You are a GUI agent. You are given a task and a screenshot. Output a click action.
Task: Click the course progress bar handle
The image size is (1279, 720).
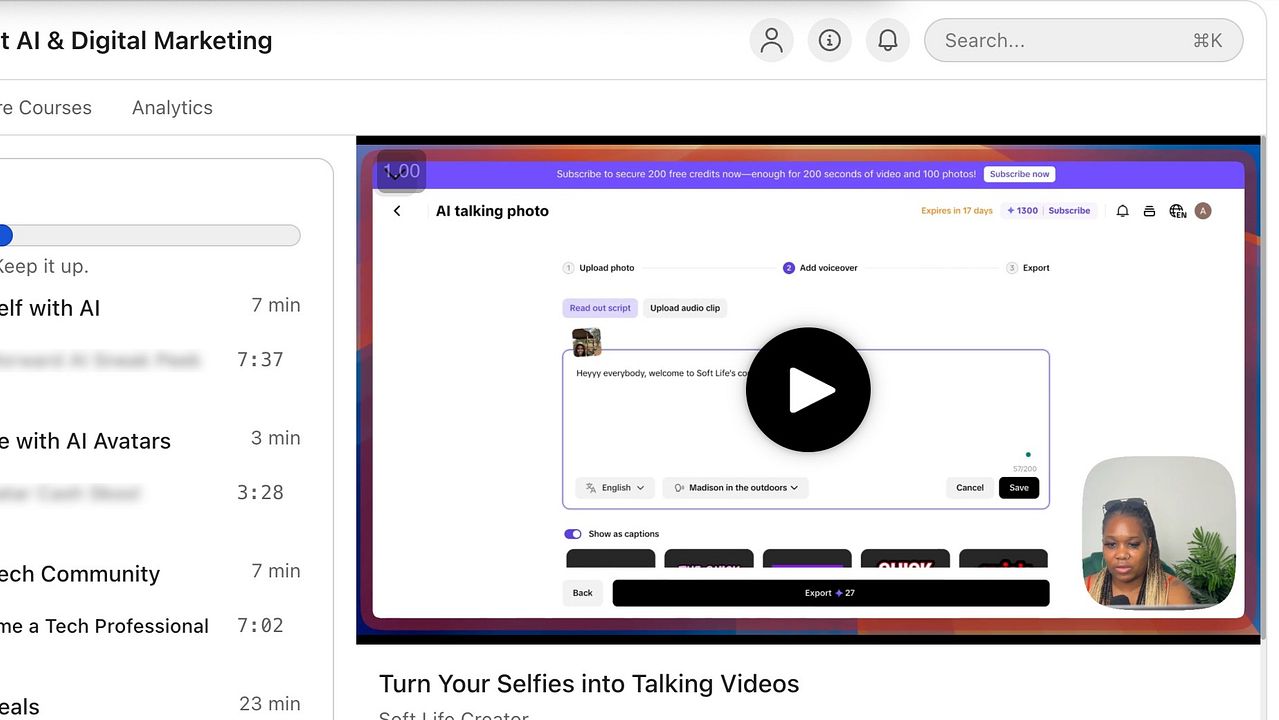point(5,236)
